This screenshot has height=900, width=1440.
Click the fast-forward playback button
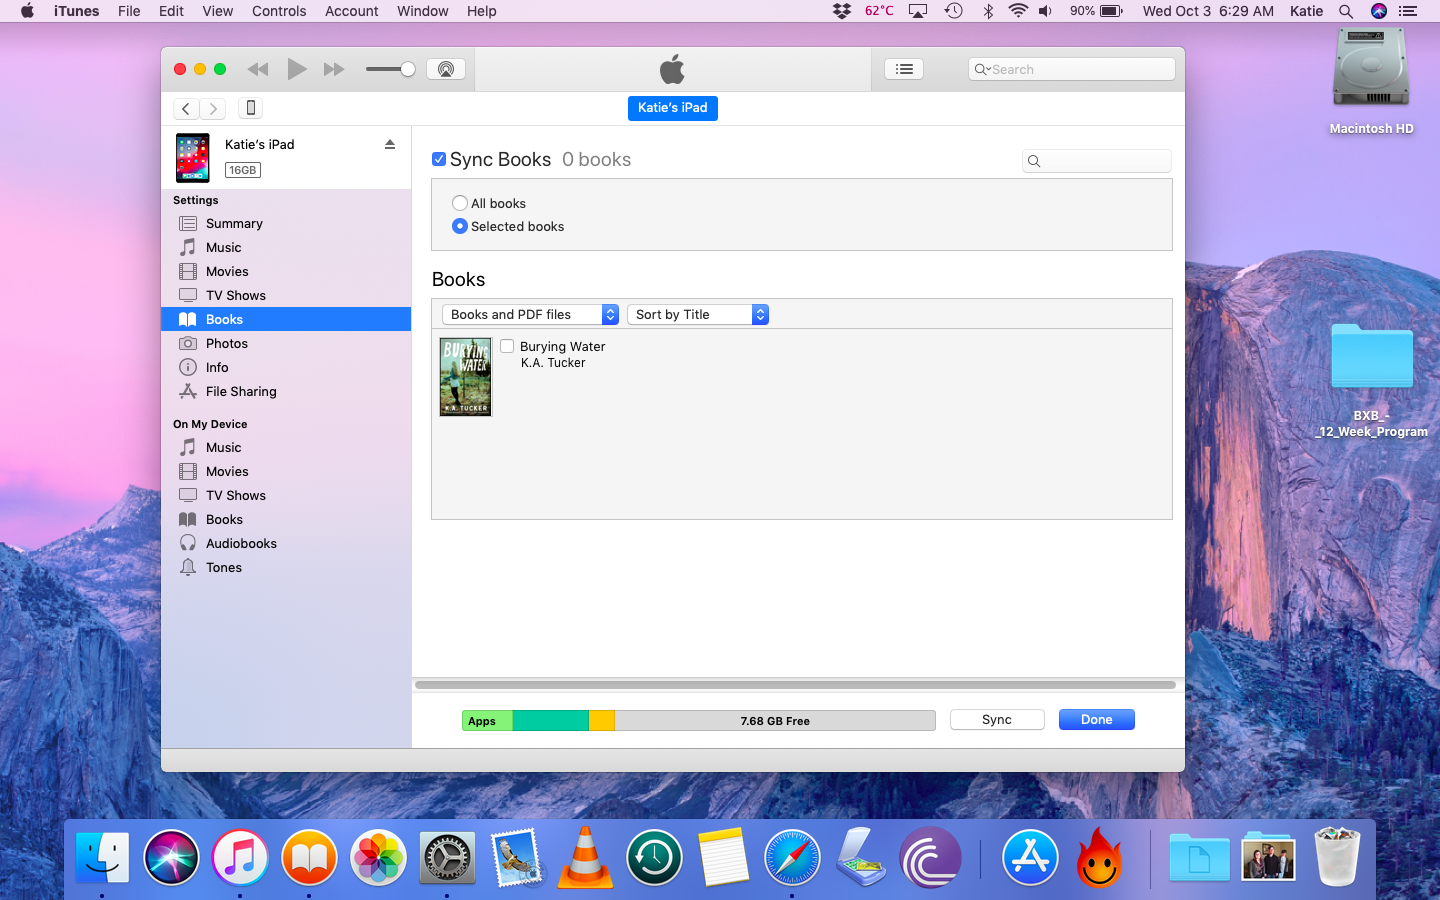click(x=333, y=69)
